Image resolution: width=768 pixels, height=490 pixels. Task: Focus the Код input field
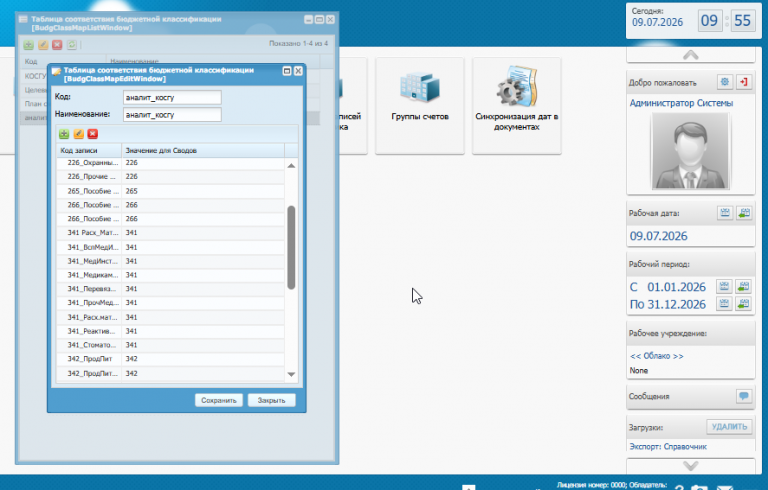pyautogui.click(x=172, y=98)
